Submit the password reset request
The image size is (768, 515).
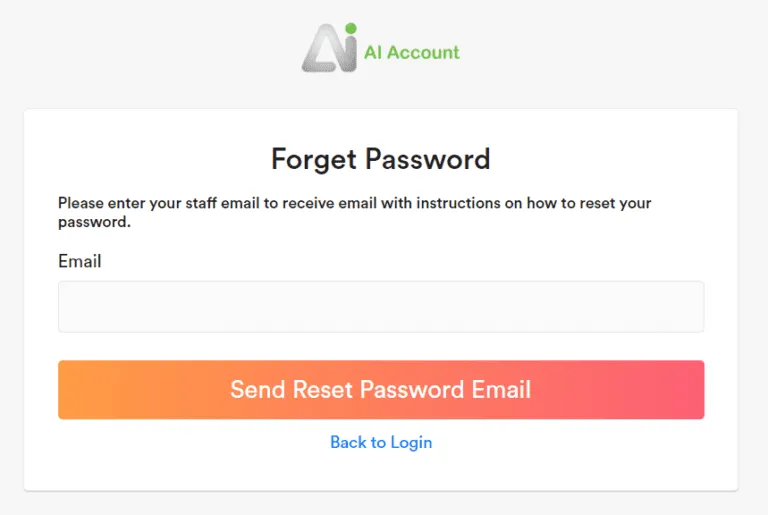tap(381, 389)
